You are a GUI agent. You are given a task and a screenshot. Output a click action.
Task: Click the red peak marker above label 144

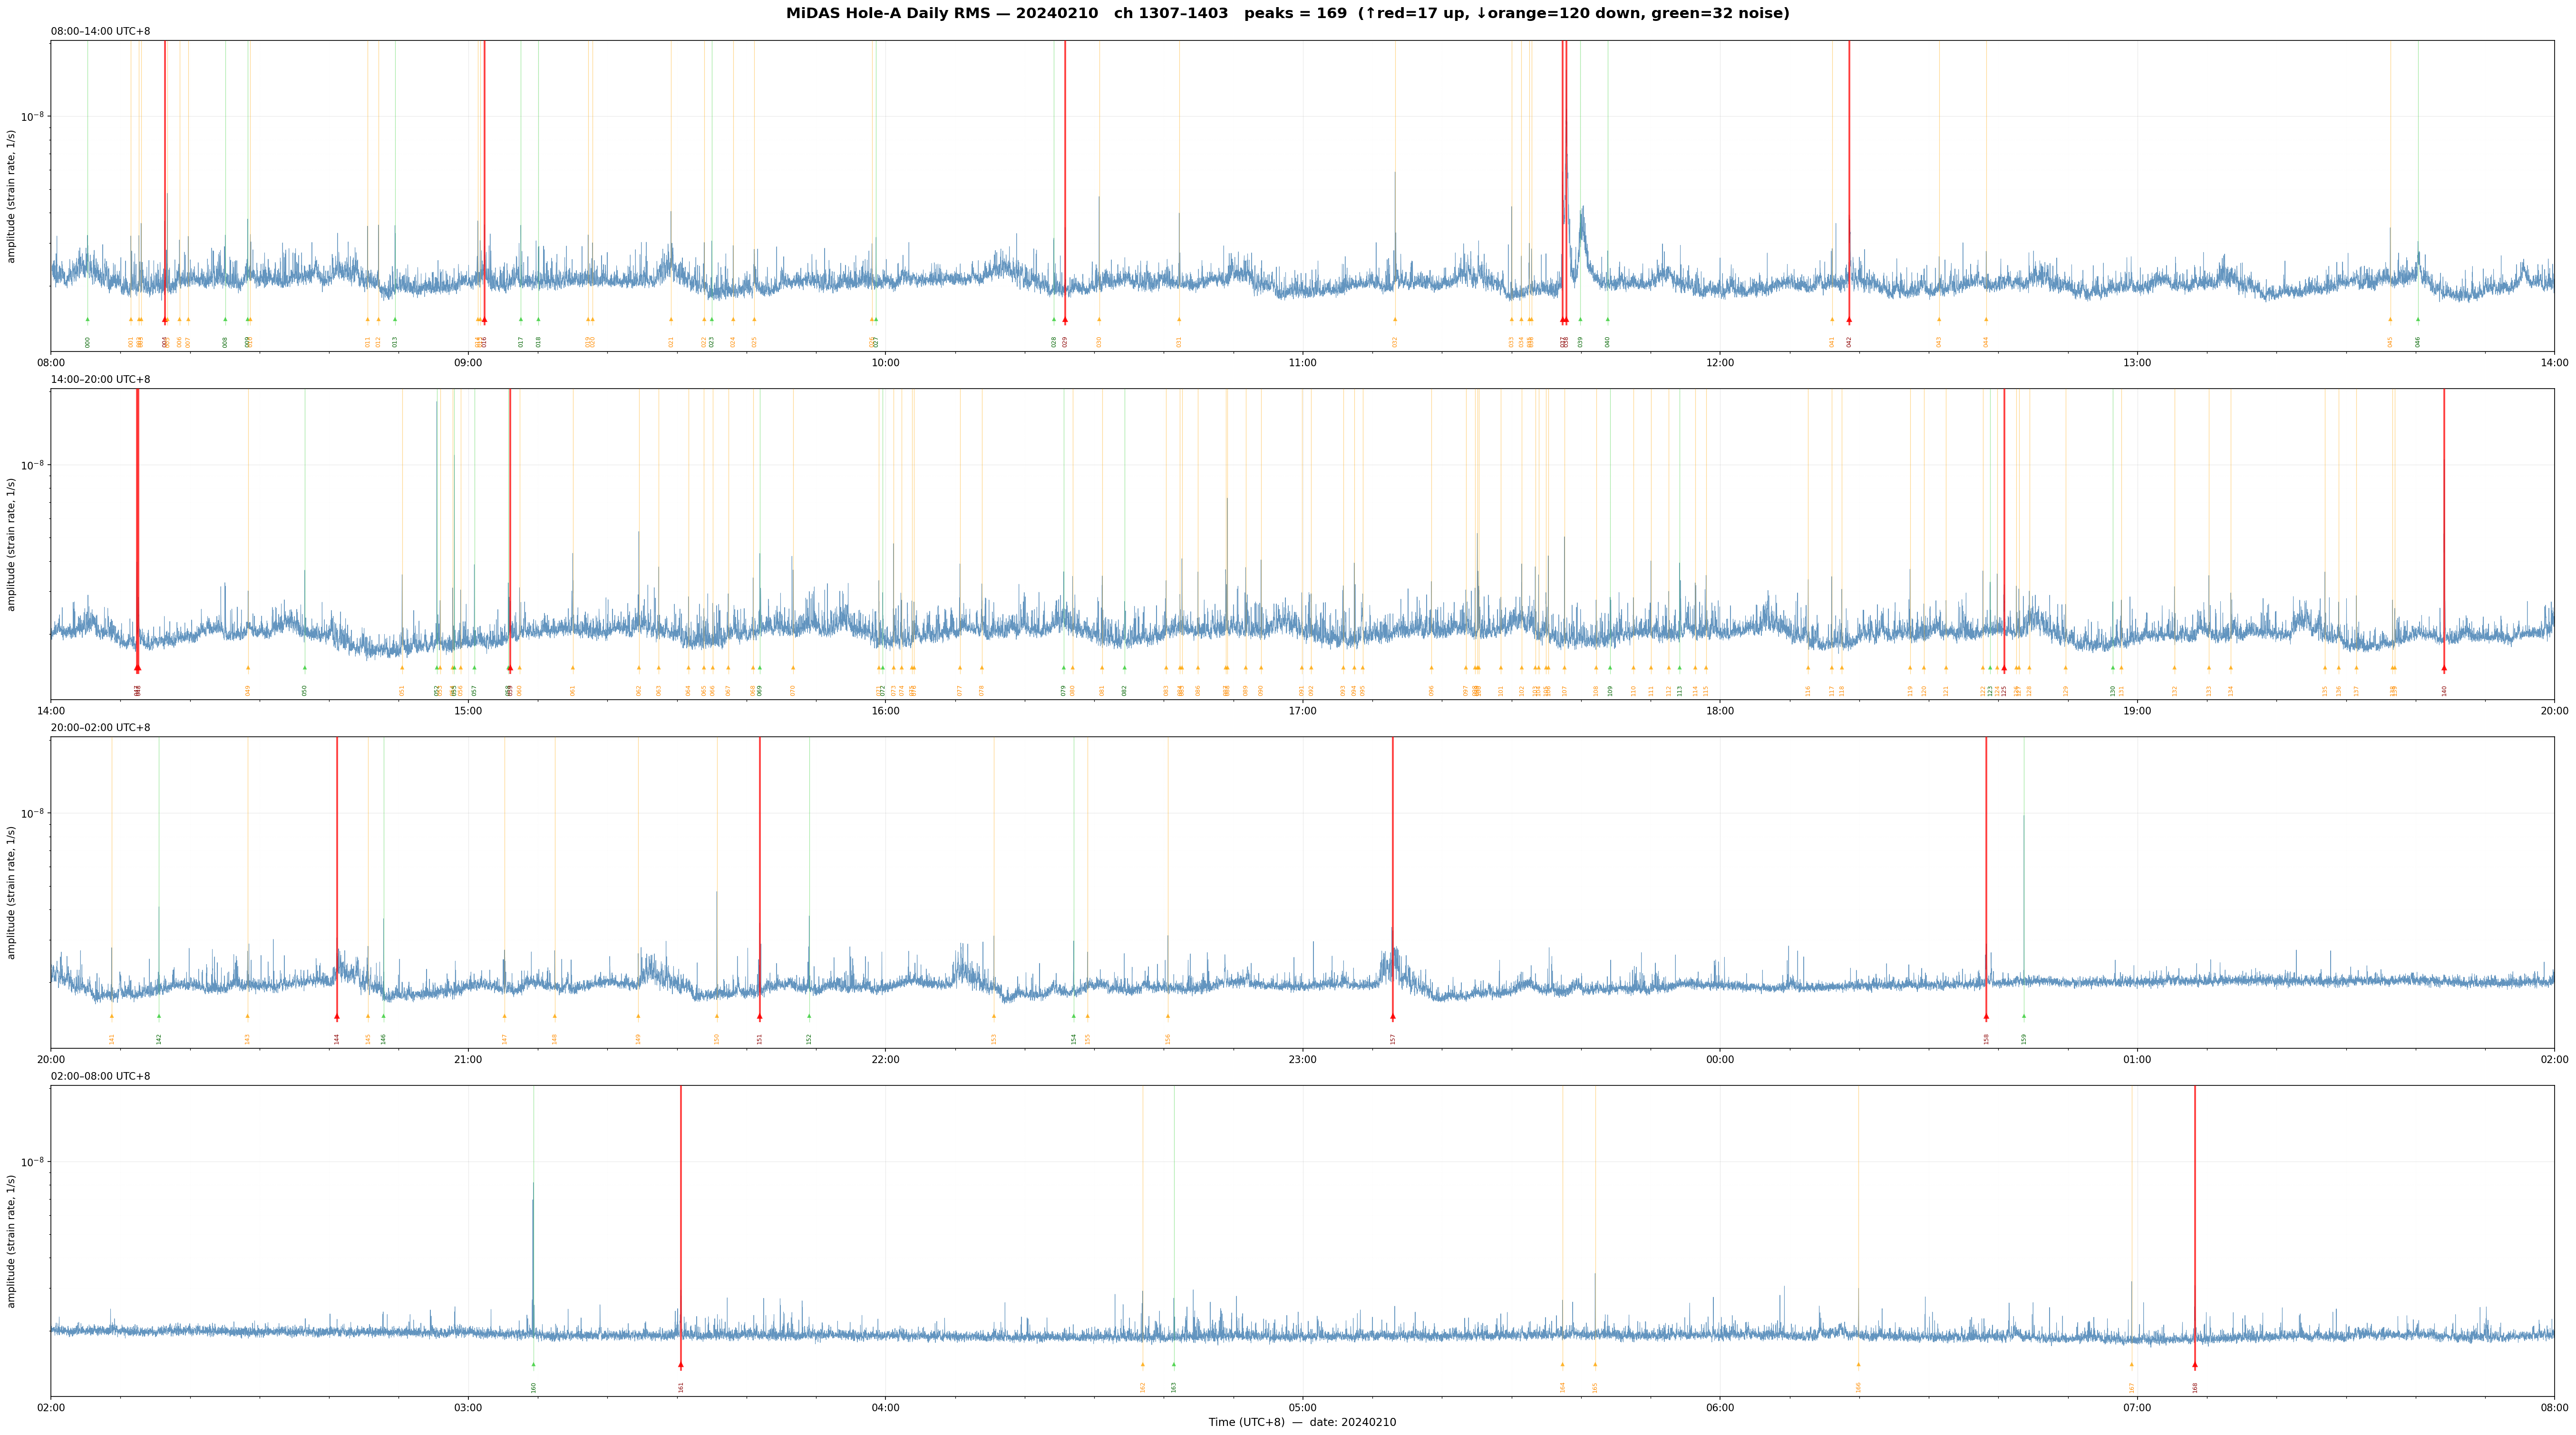coord(337,1016)
